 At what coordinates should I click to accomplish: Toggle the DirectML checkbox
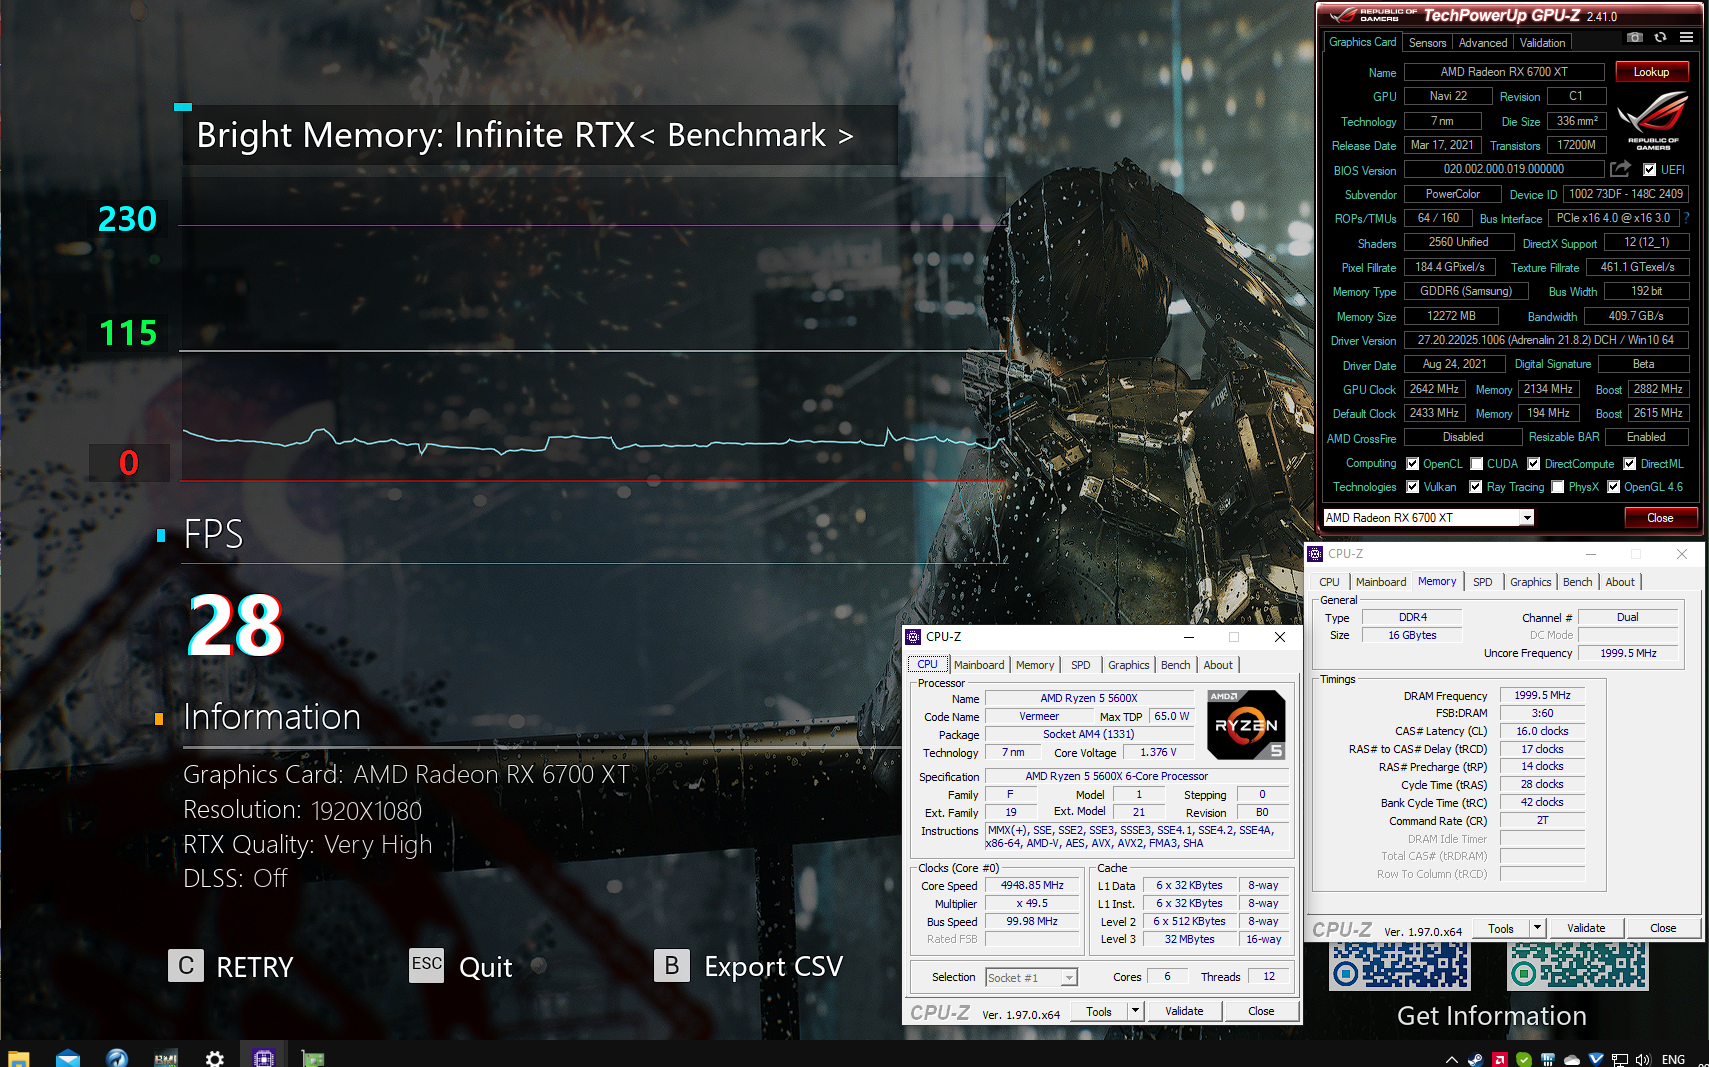point(1629,464)
